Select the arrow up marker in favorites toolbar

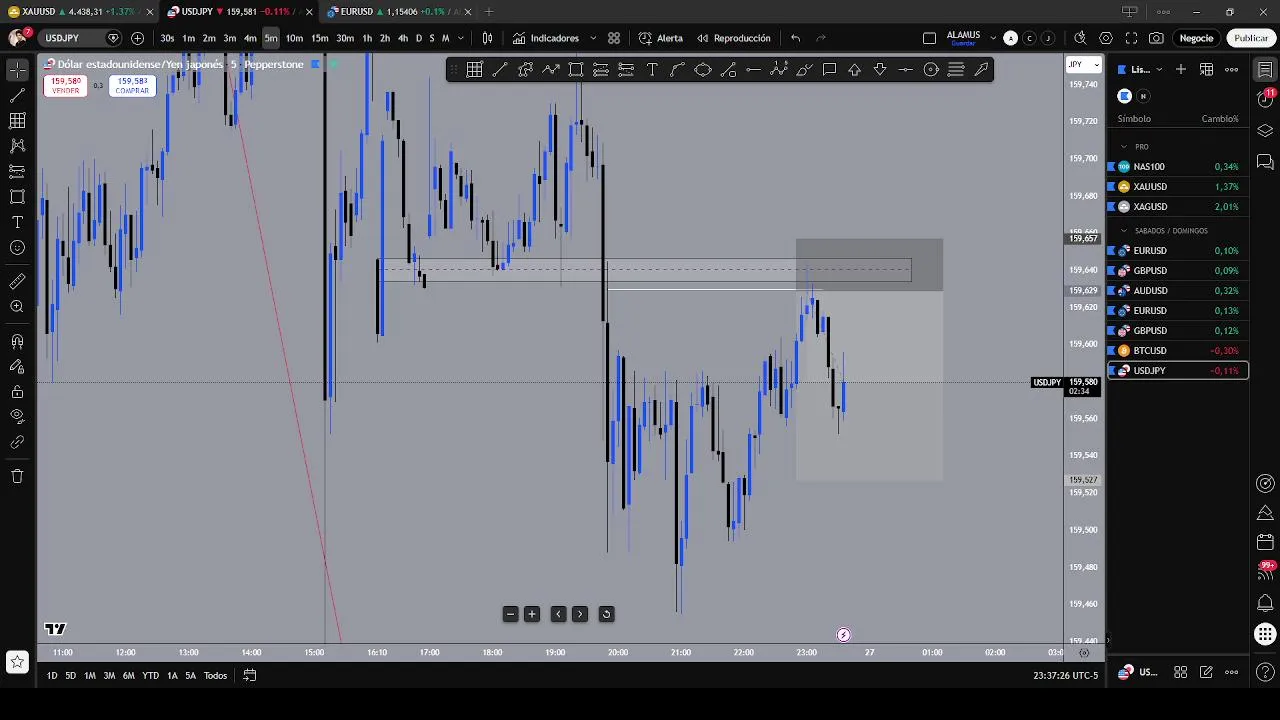pyautogui.click(x=855, y=69)
